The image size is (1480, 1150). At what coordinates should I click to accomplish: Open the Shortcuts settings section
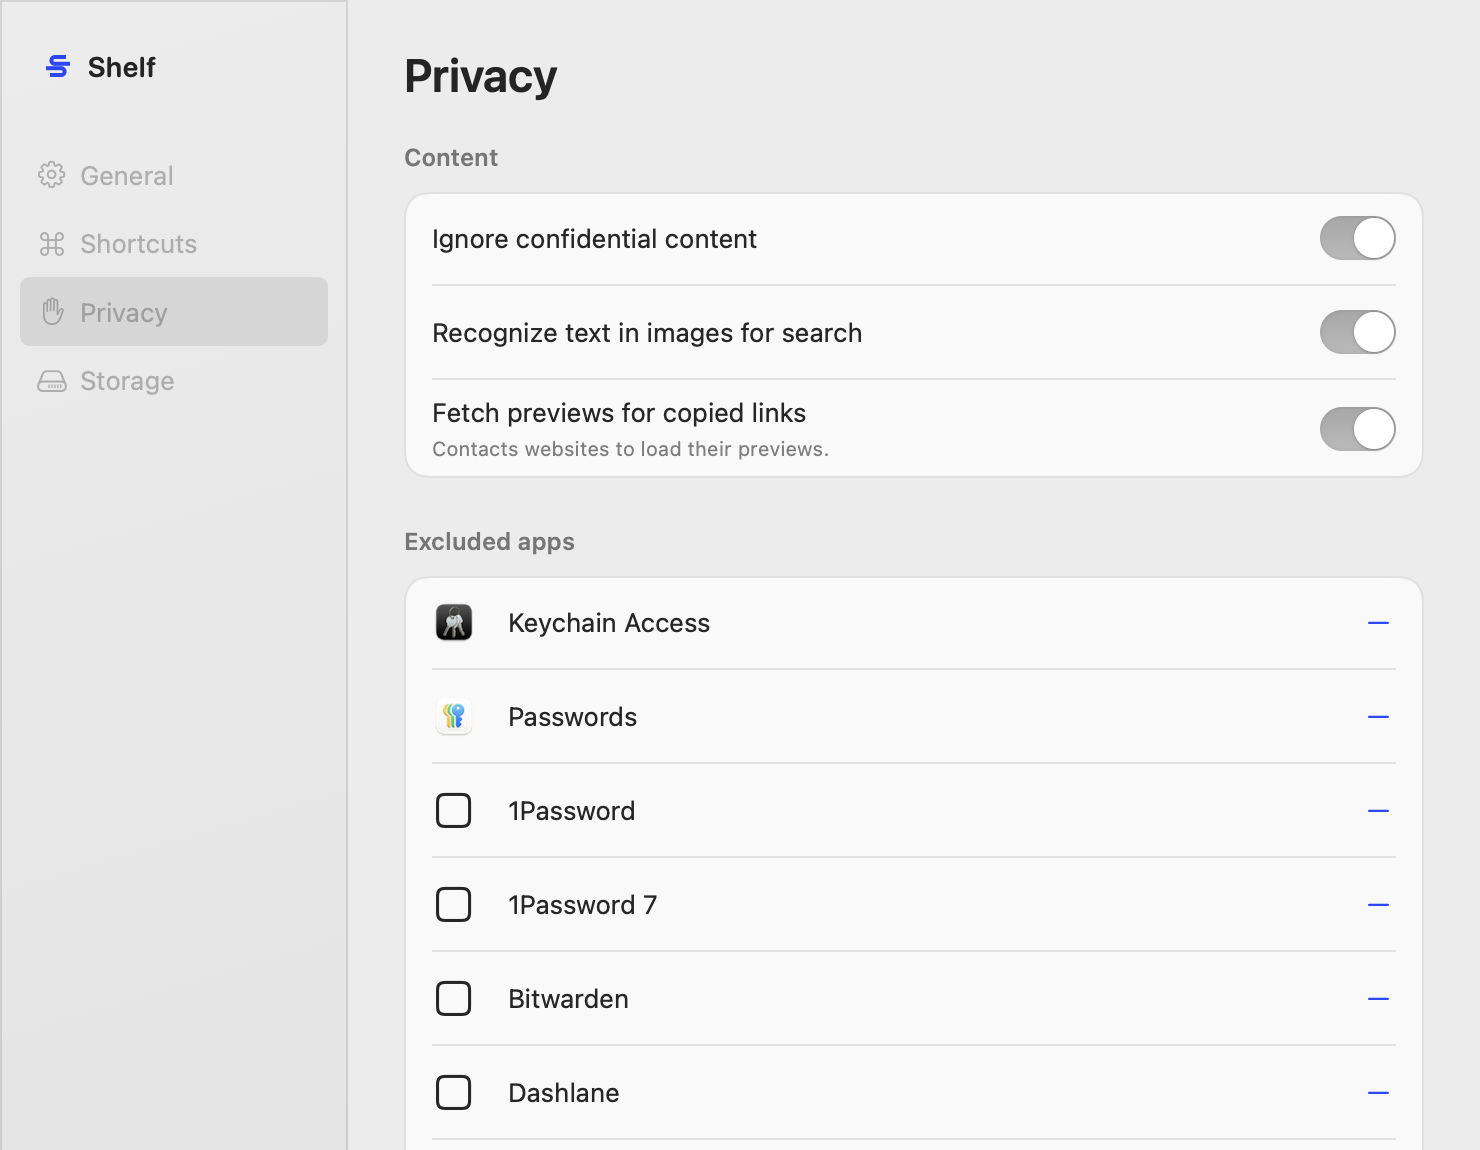pyautogui.click(x=174, y=243)
